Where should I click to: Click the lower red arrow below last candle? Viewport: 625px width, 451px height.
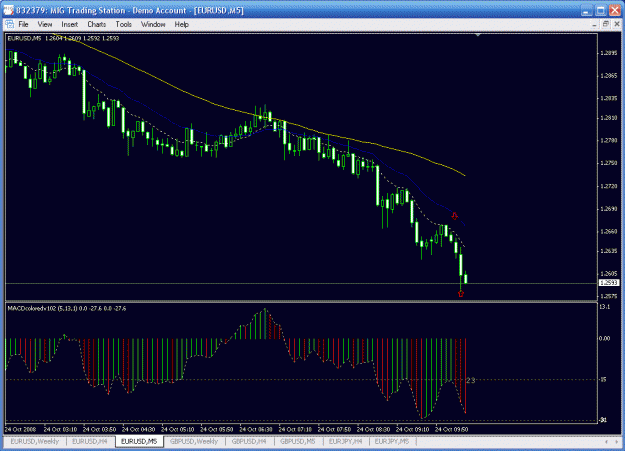point(461,294)
